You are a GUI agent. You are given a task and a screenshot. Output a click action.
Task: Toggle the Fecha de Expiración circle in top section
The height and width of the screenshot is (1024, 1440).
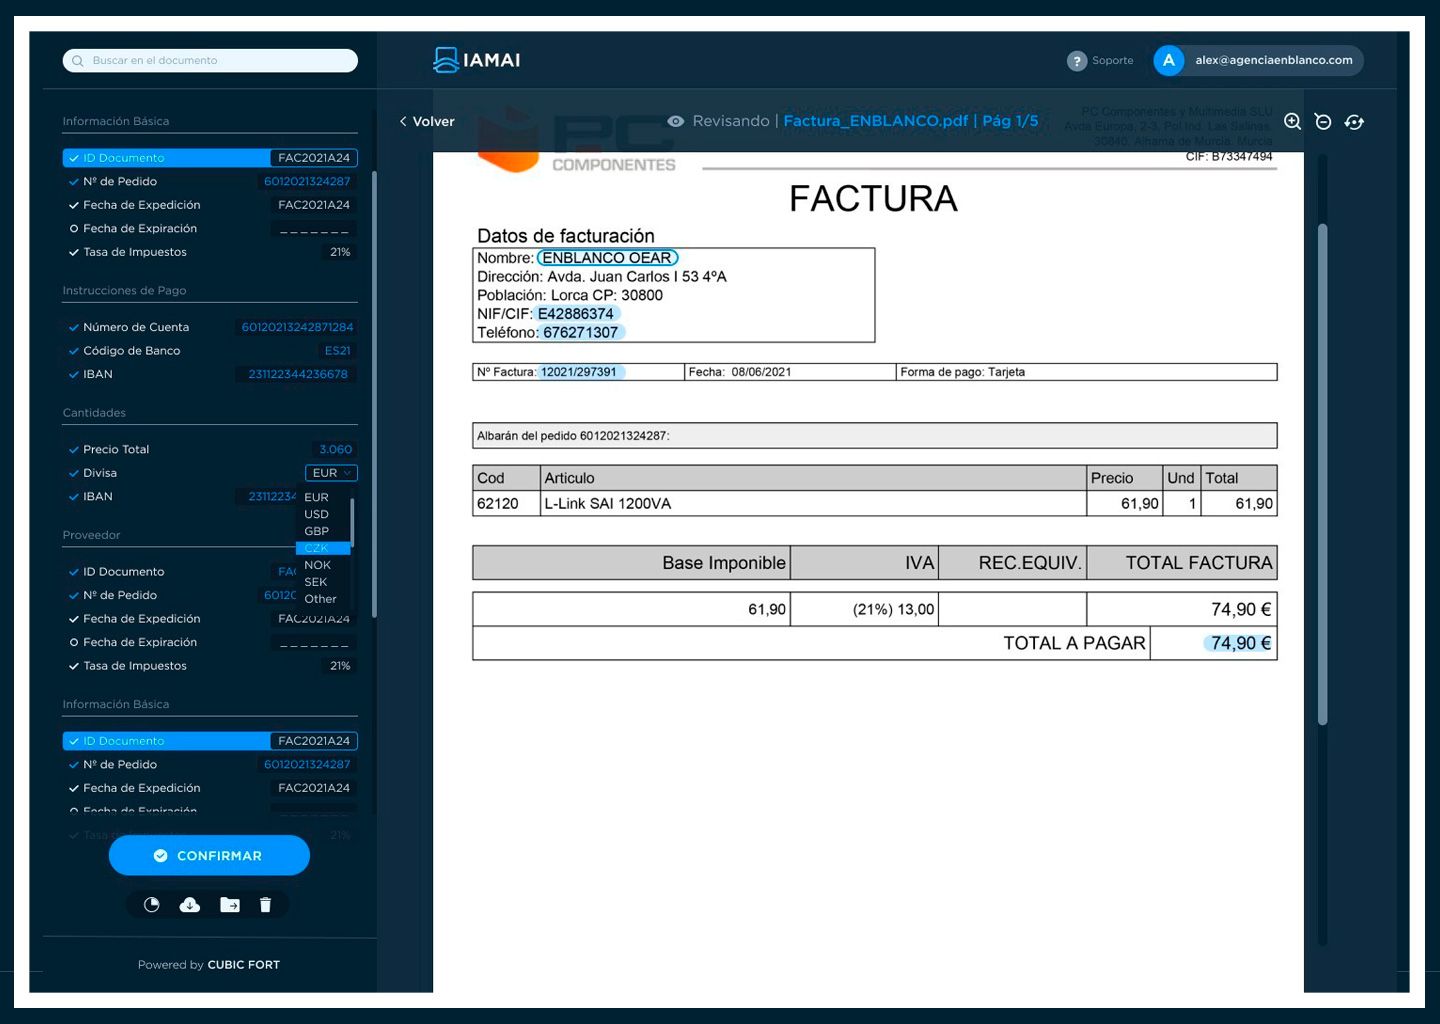tap(74, 229)
